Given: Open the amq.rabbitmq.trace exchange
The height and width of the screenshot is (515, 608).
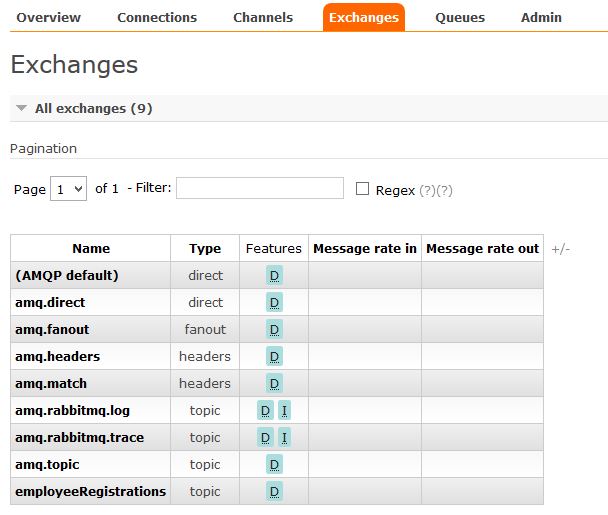Looking at the screenshot, I should point(79,437).
